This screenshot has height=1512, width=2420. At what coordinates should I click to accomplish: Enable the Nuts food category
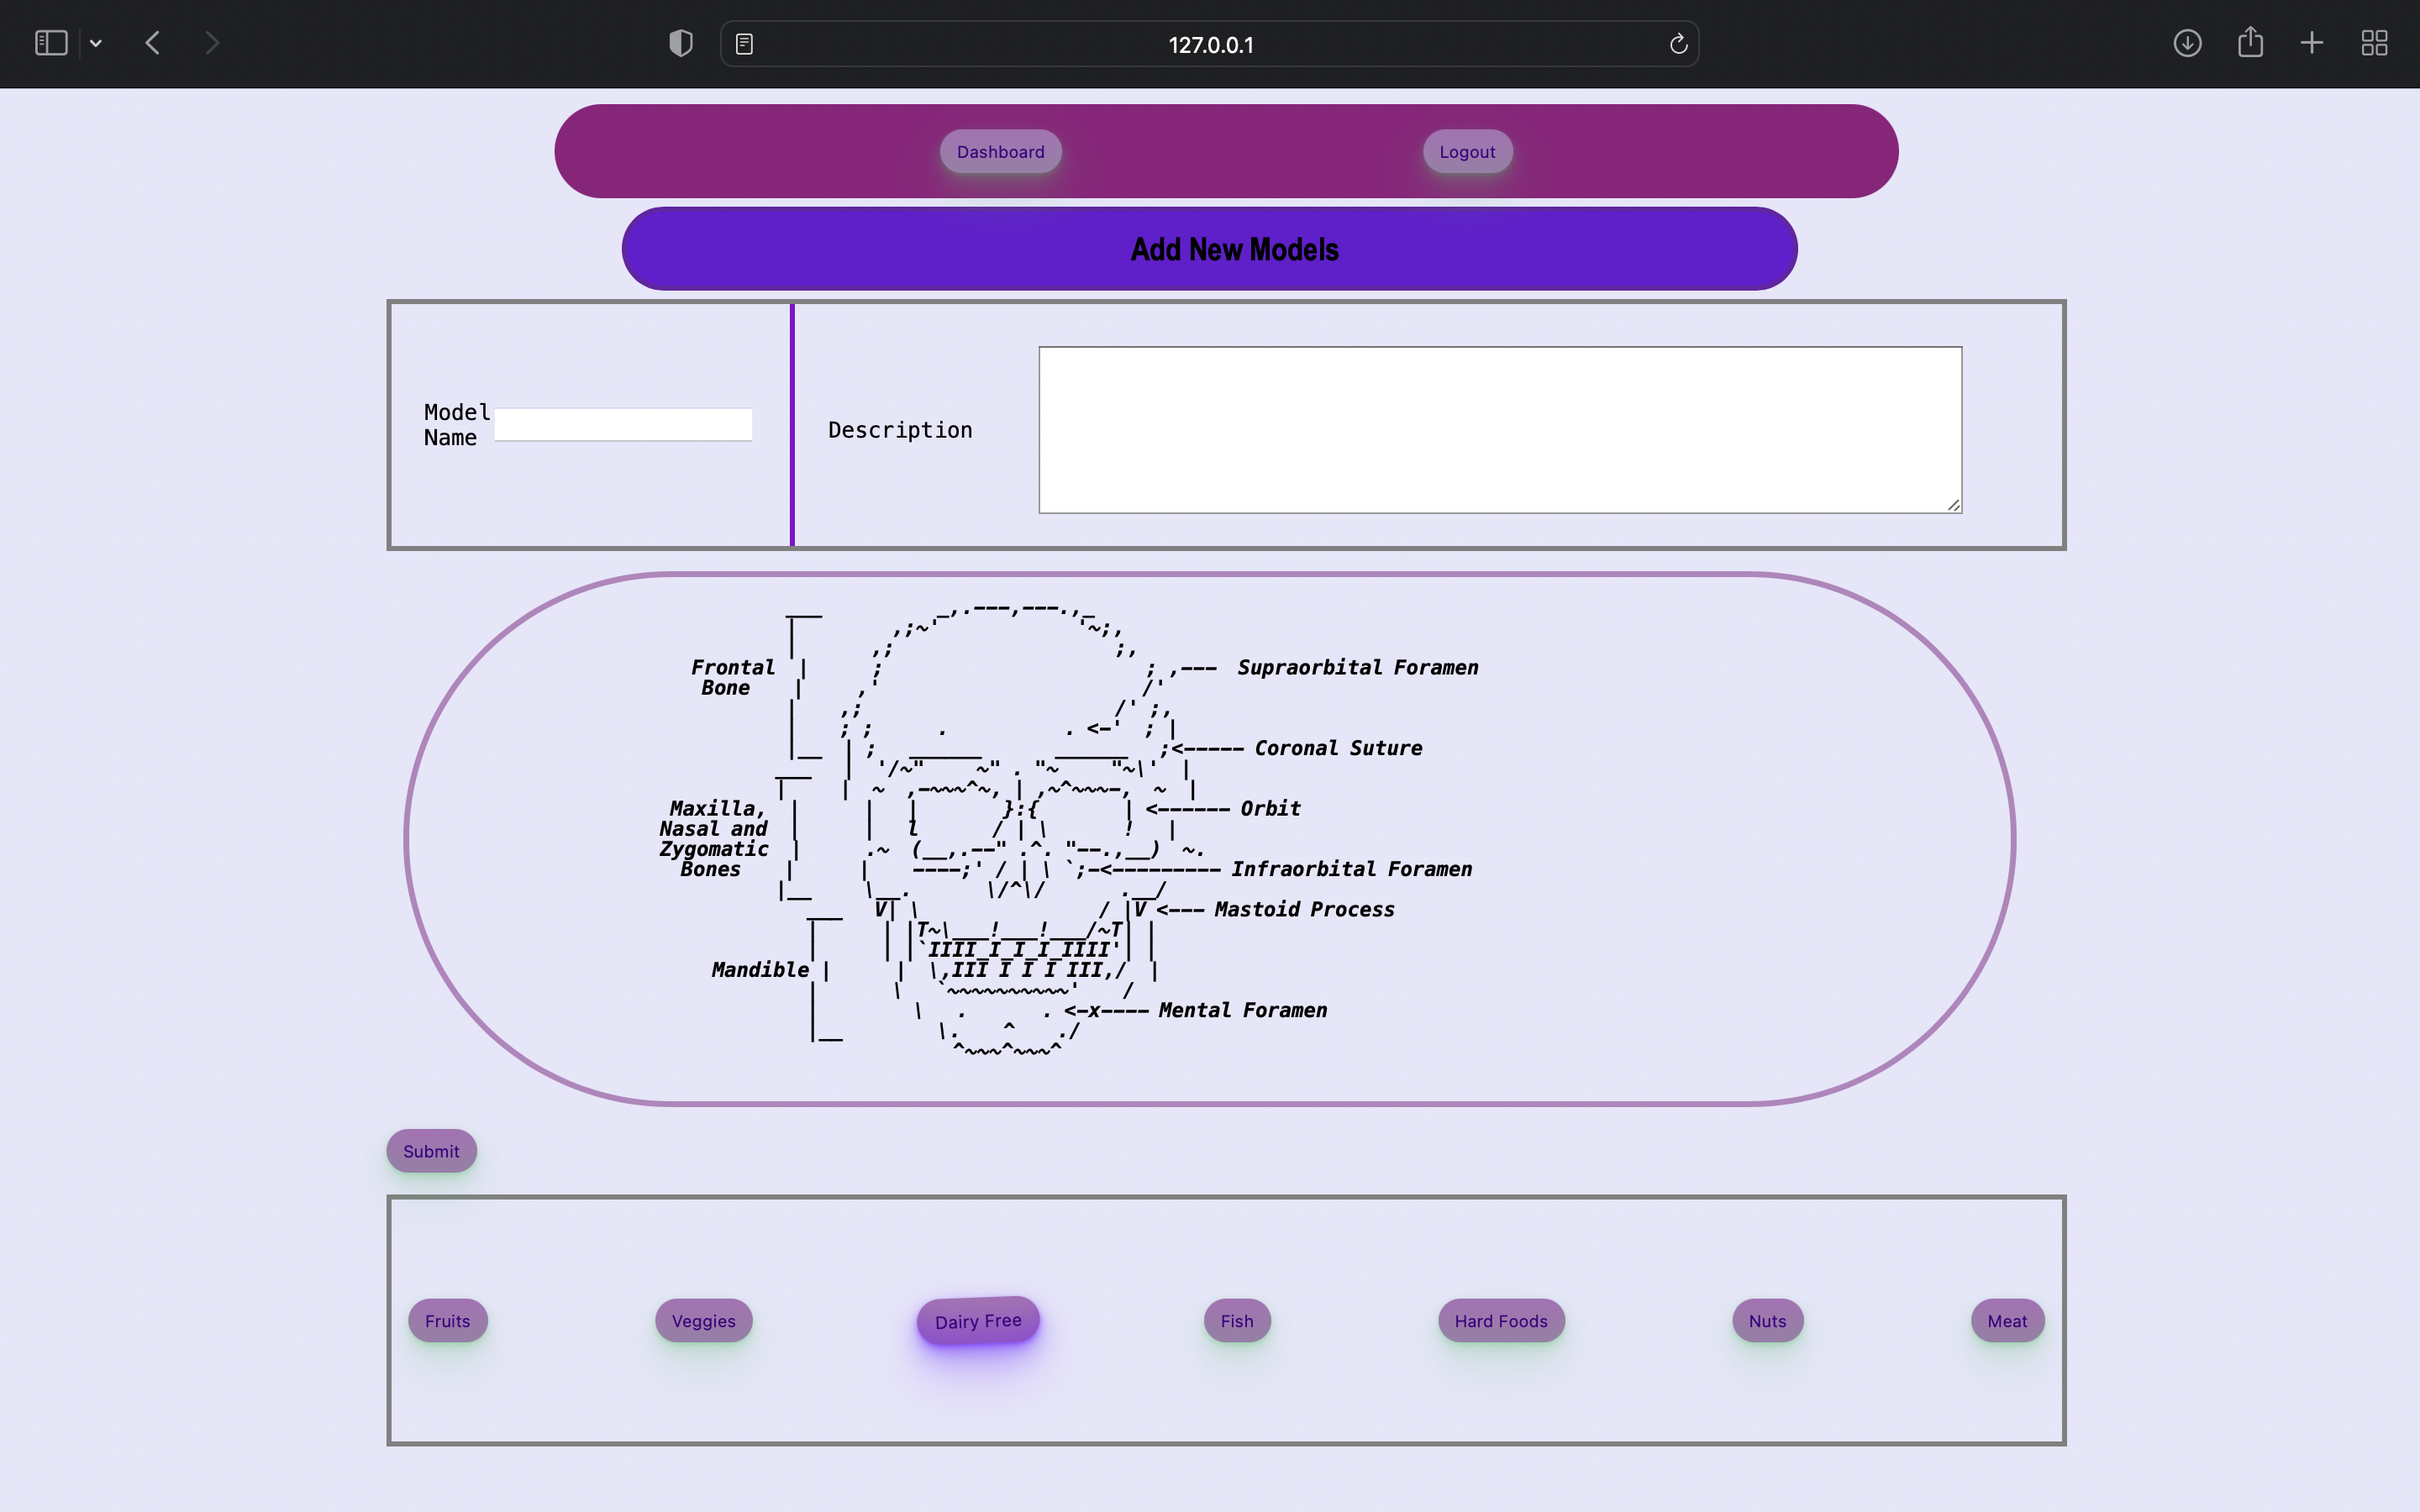pyautogui.click(x=1766, y=1320)
